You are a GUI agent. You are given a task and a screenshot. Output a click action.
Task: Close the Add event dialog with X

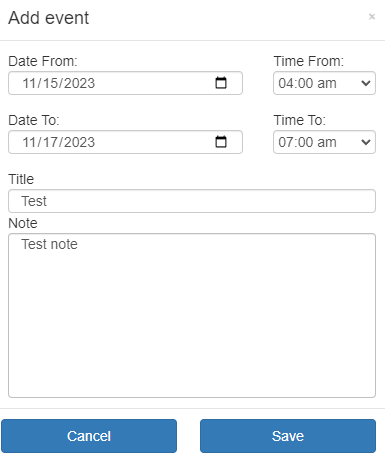click(x=372, y=17)
